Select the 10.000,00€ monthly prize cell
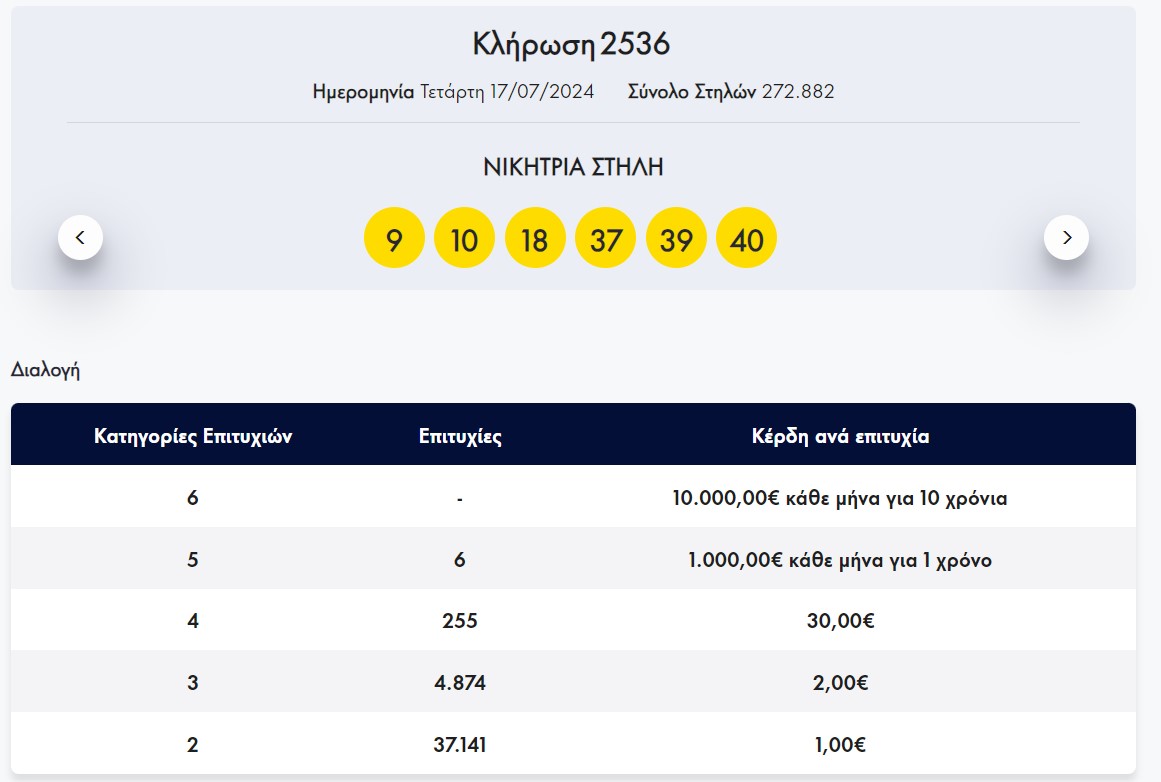 pyautogui.click(x=840, y=498)
